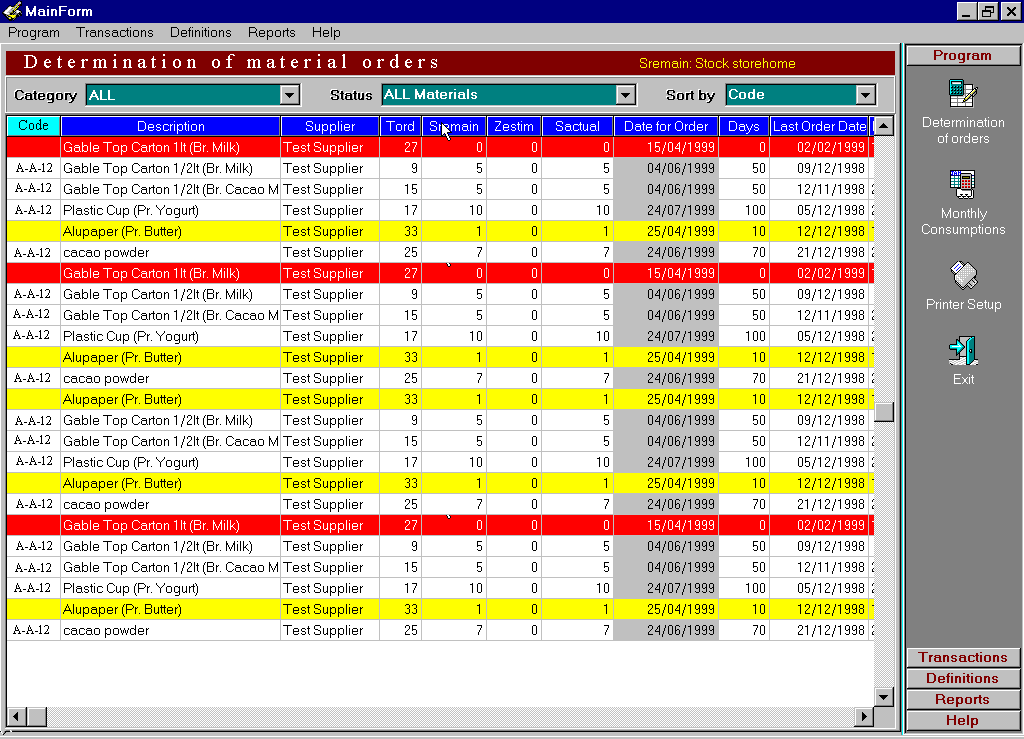Open the Definitions menu in menu bar
The width and height of the screenshot is (1024, 739).
pos(200,33)
